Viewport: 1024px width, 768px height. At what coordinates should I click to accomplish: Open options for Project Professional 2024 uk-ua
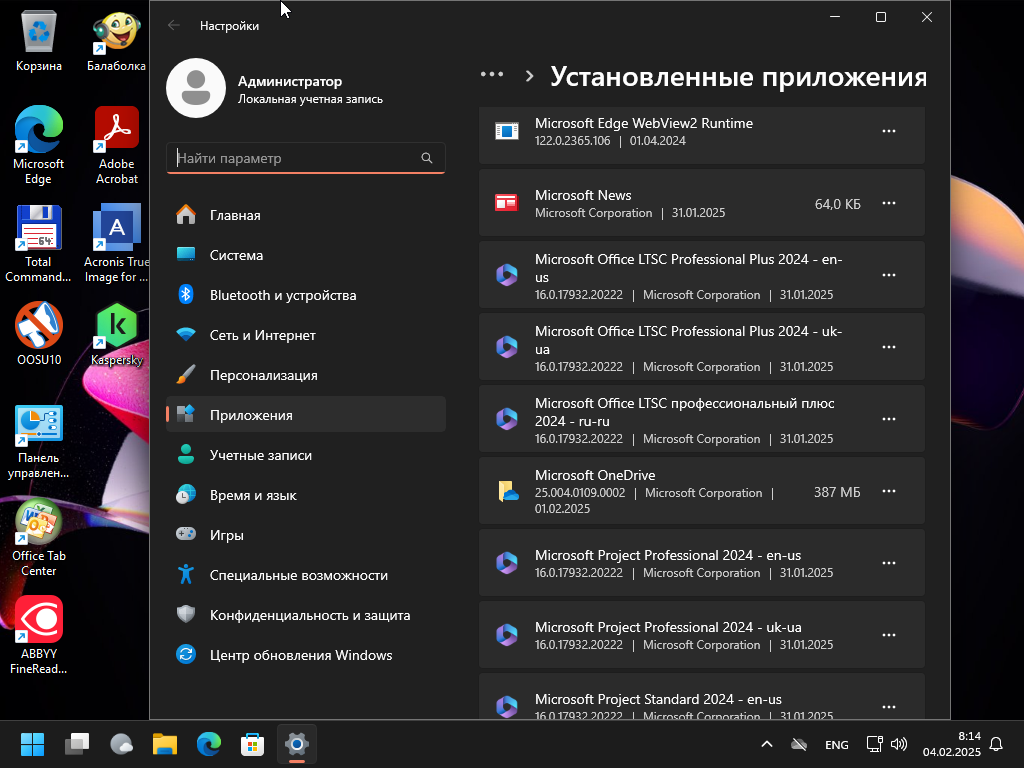click(x=889, y=635)
